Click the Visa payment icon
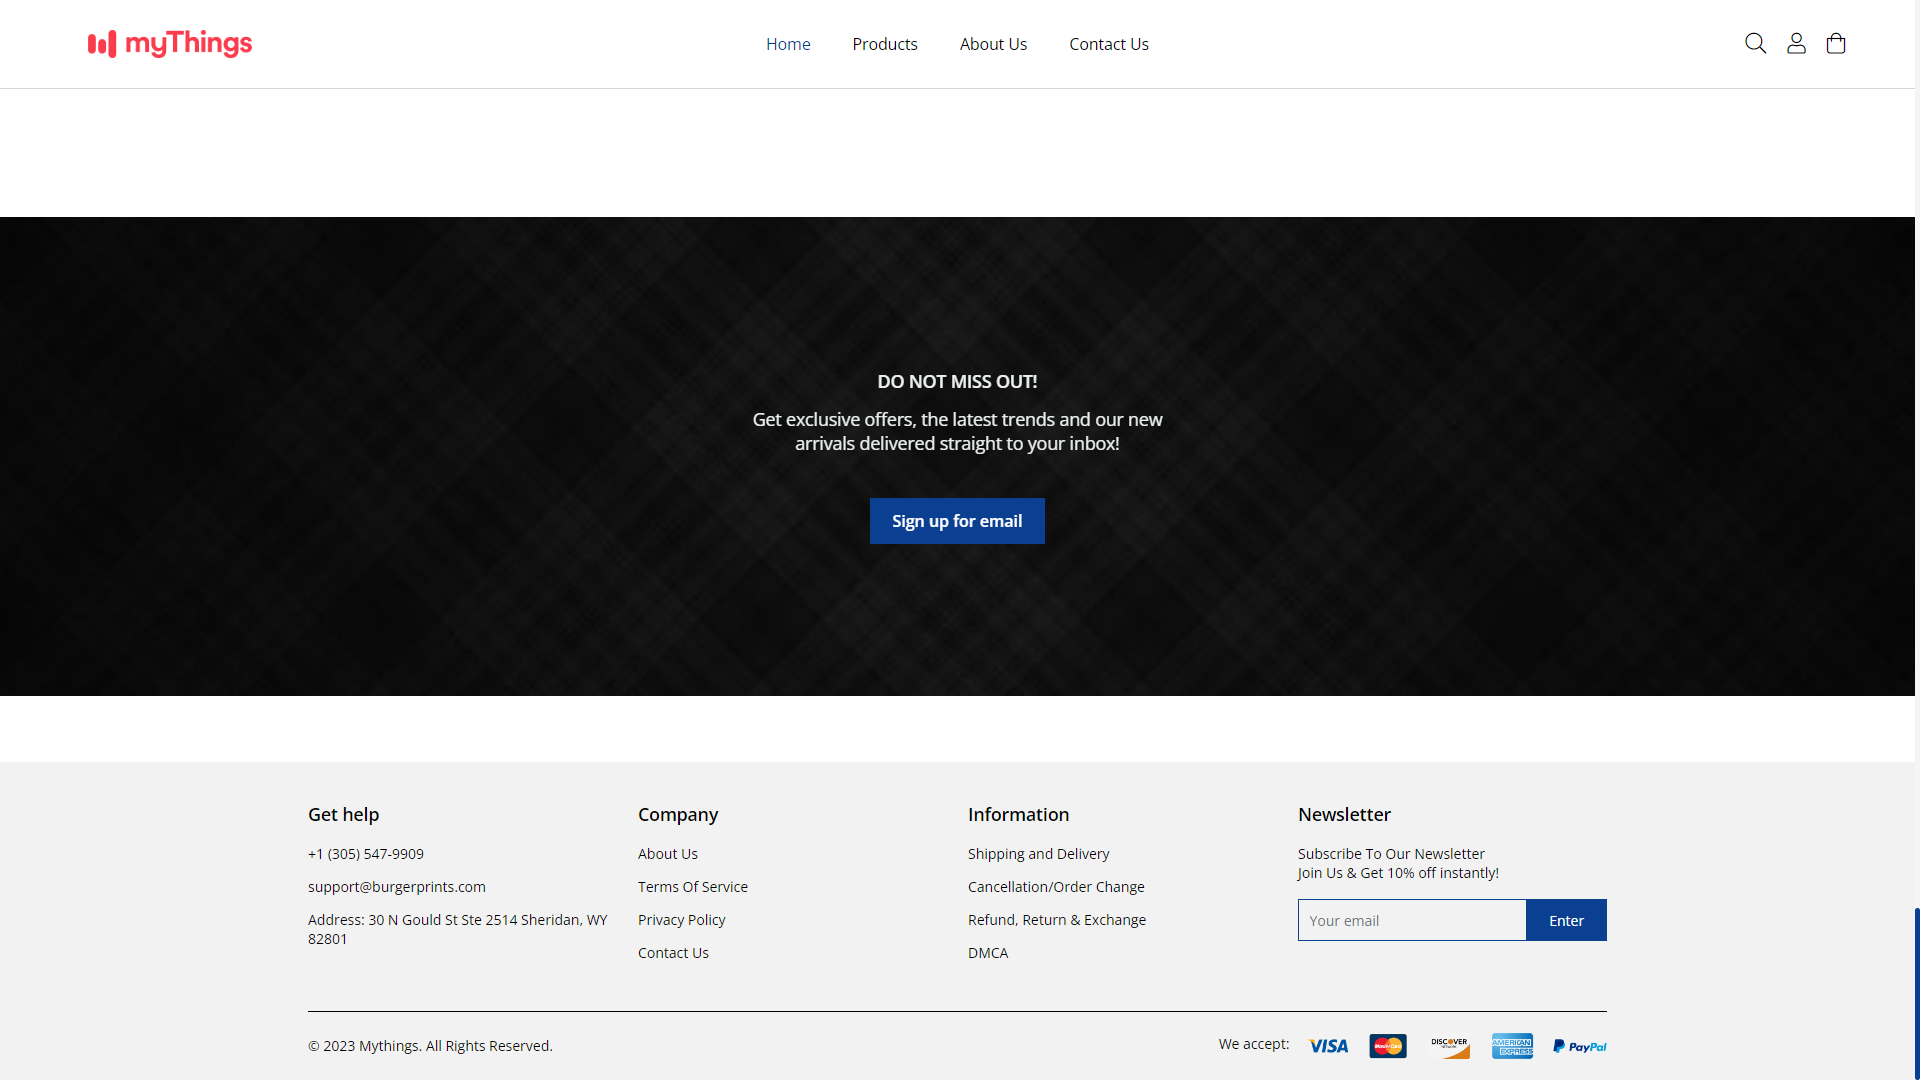 tap(1328, 1046)
